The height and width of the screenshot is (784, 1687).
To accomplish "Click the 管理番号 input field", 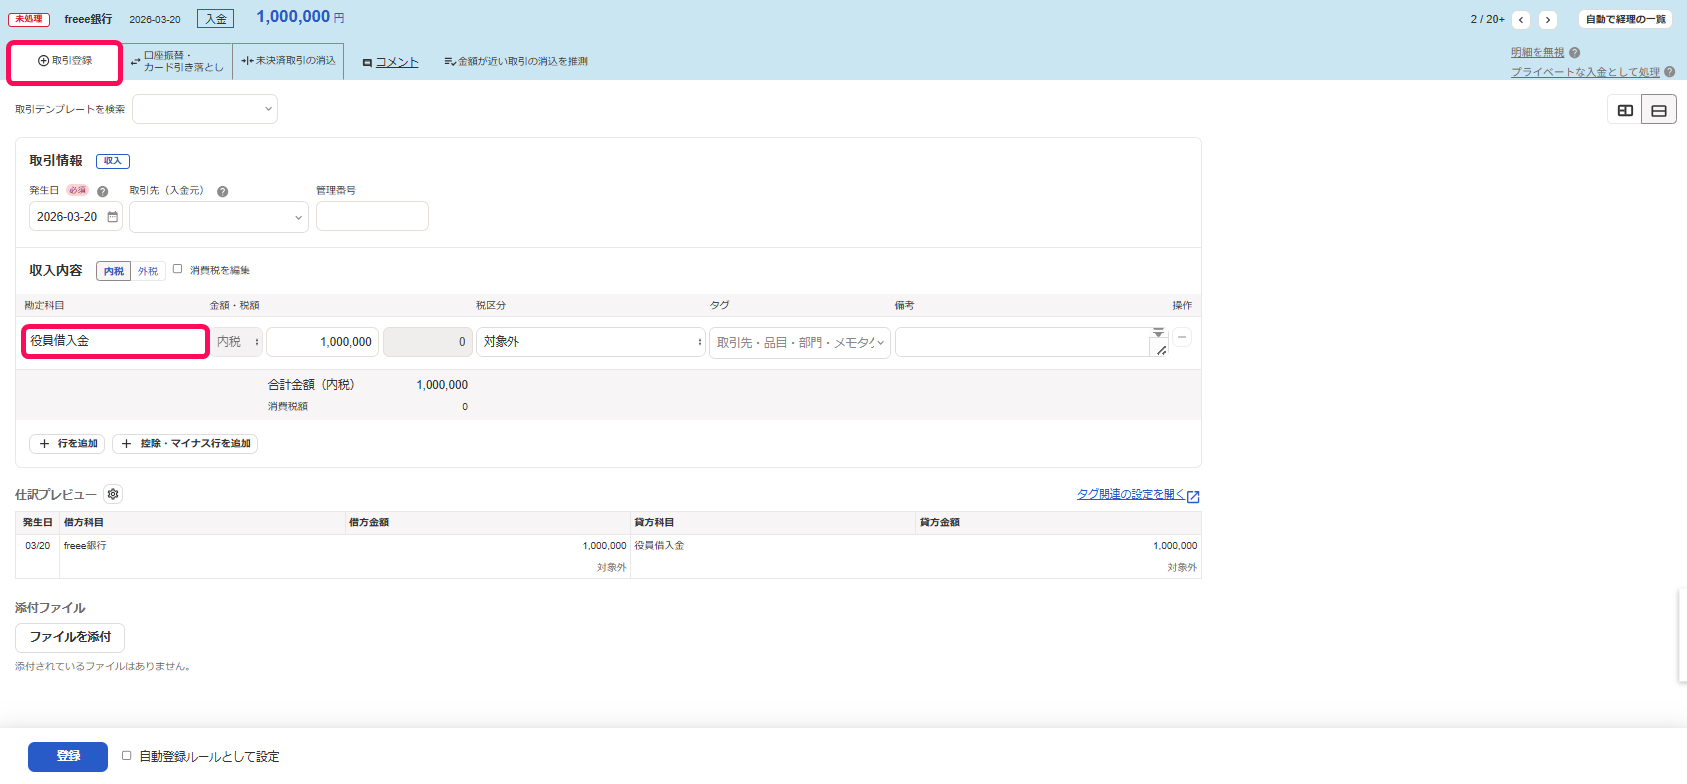I will click(x=372, y=217).
